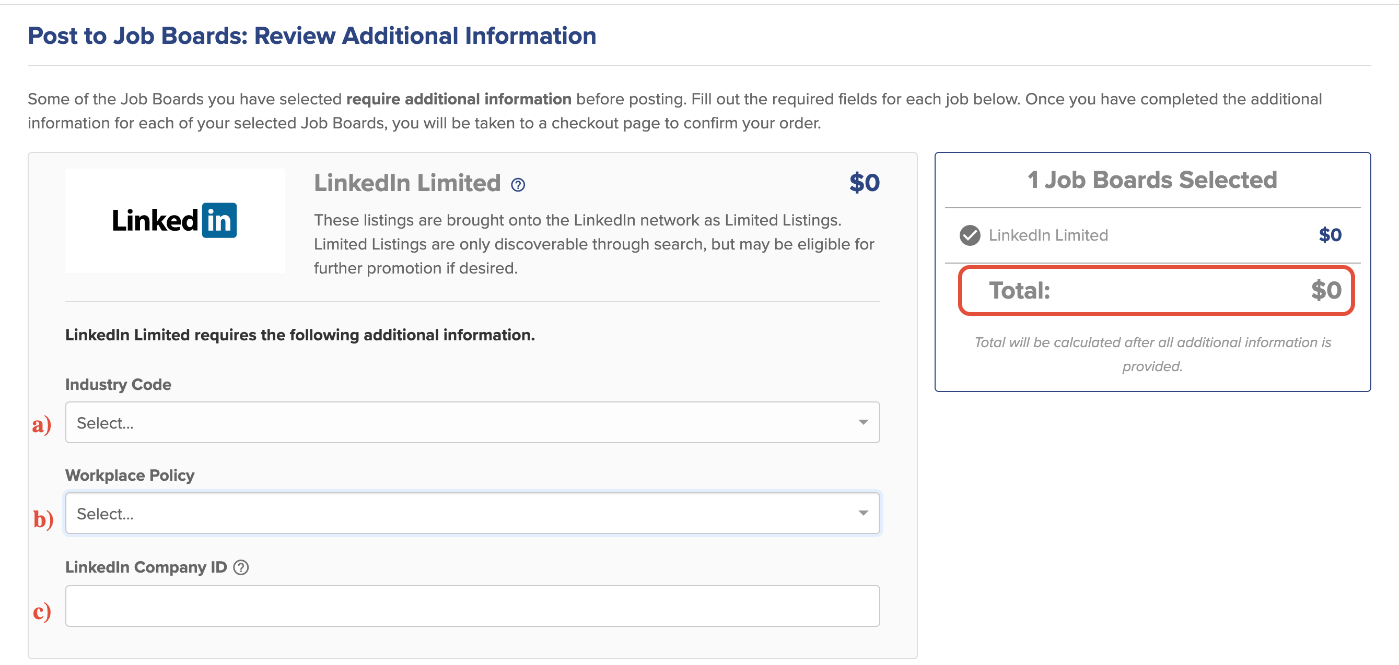Click the Workplace Policy field label

pyautogui.click(x=130, y=476)
